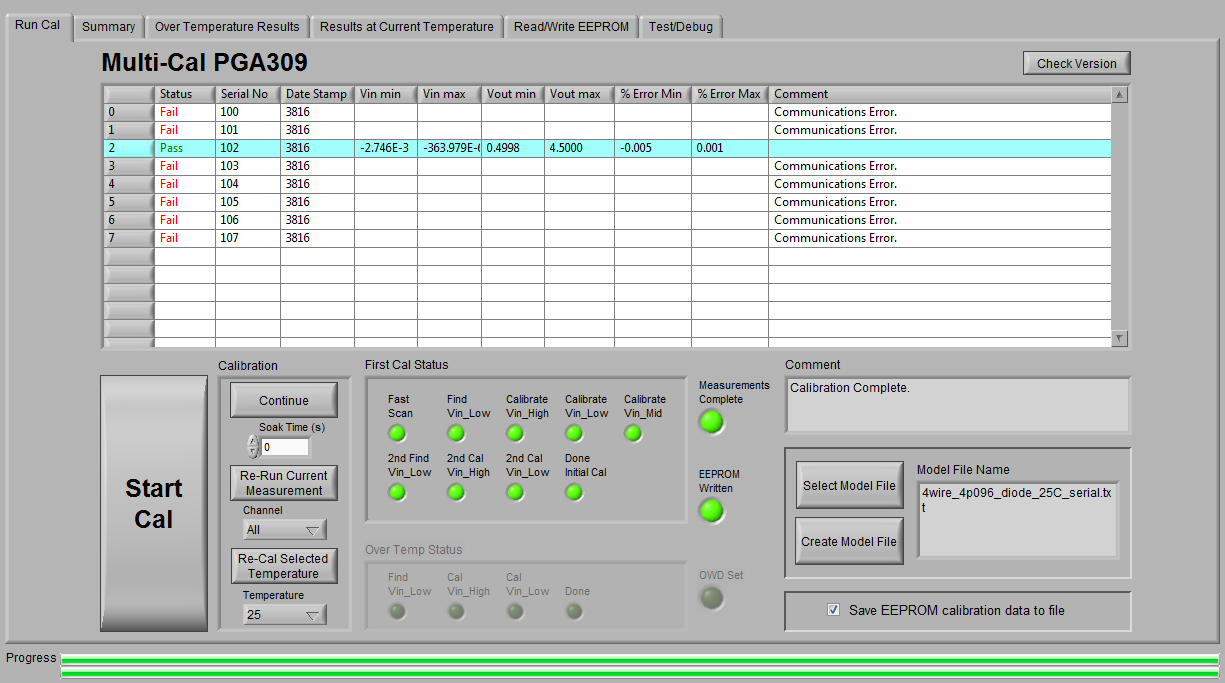Click the Select Model File button
The height and width of the screenshot is (683, 1225).
pyautogui.click(x=849, y=486)
